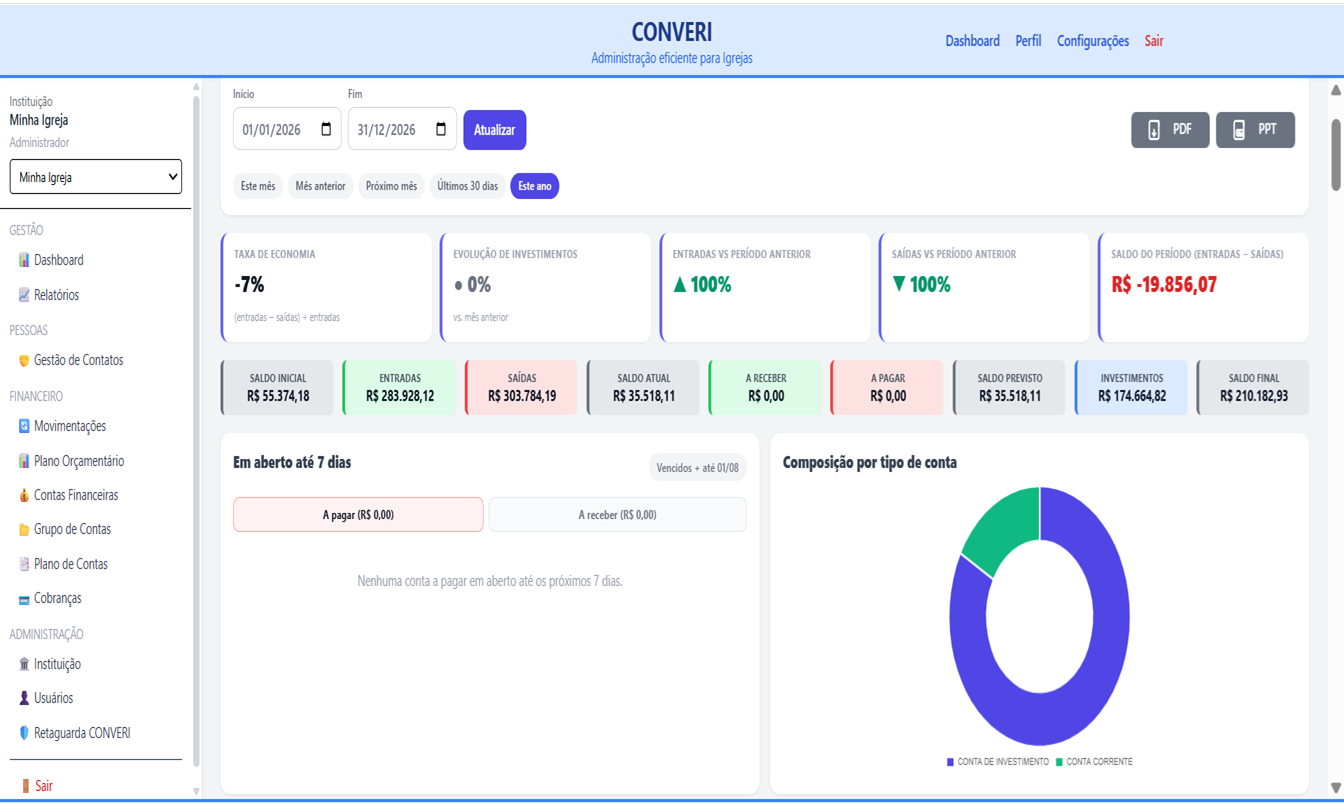The width and height of the screenshot is (1344, 803).
Task: Click the SALDO FINAL R$ 210.182,93 card
Action: (x=1253, y=388)
